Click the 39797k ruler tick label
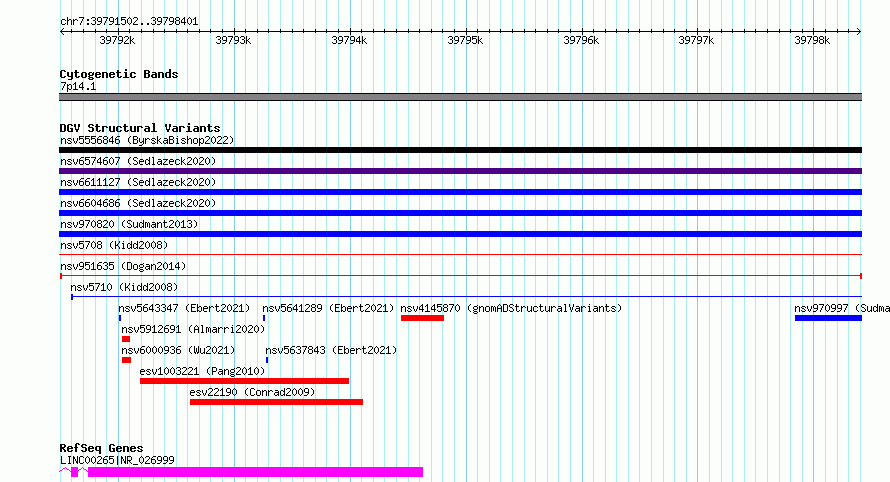 tap(696, 40)
